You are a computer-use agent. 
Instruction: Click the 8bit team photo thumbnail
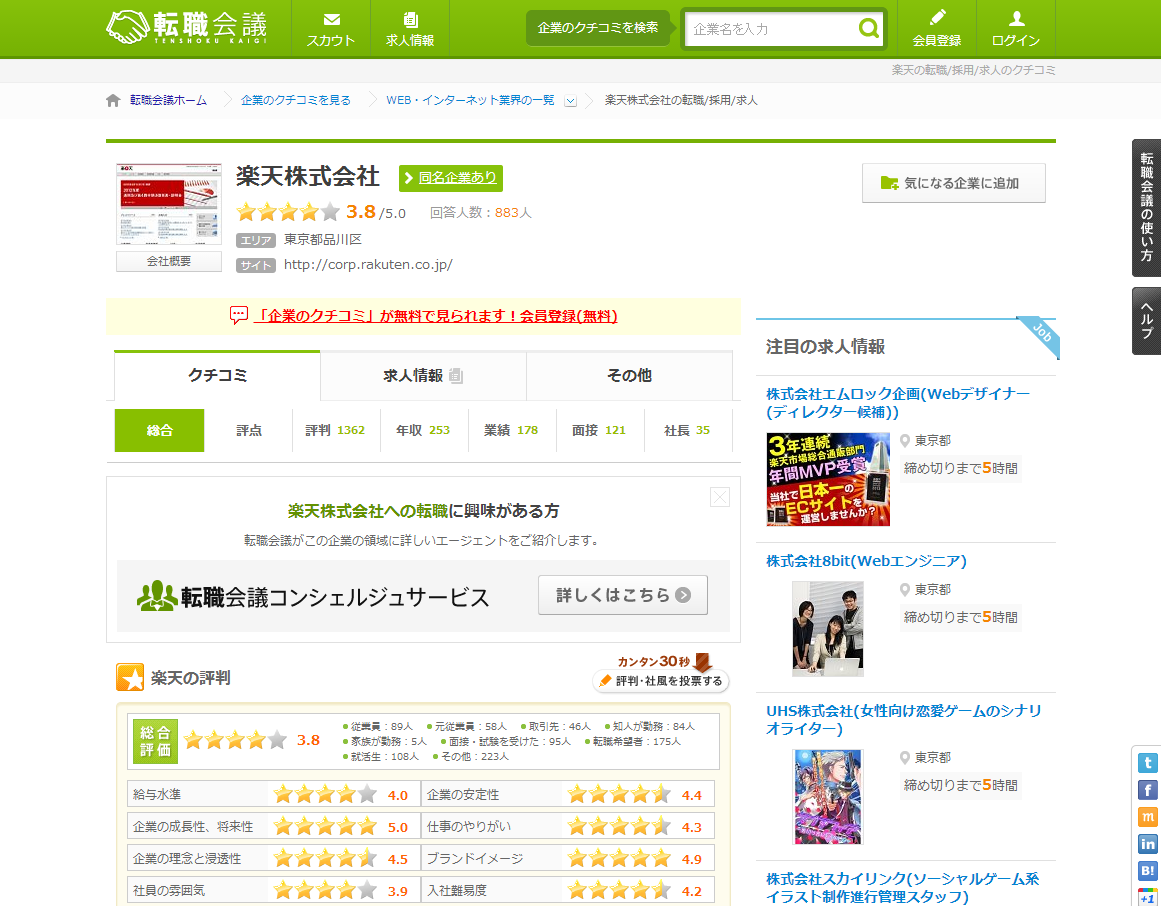[828, 629]
